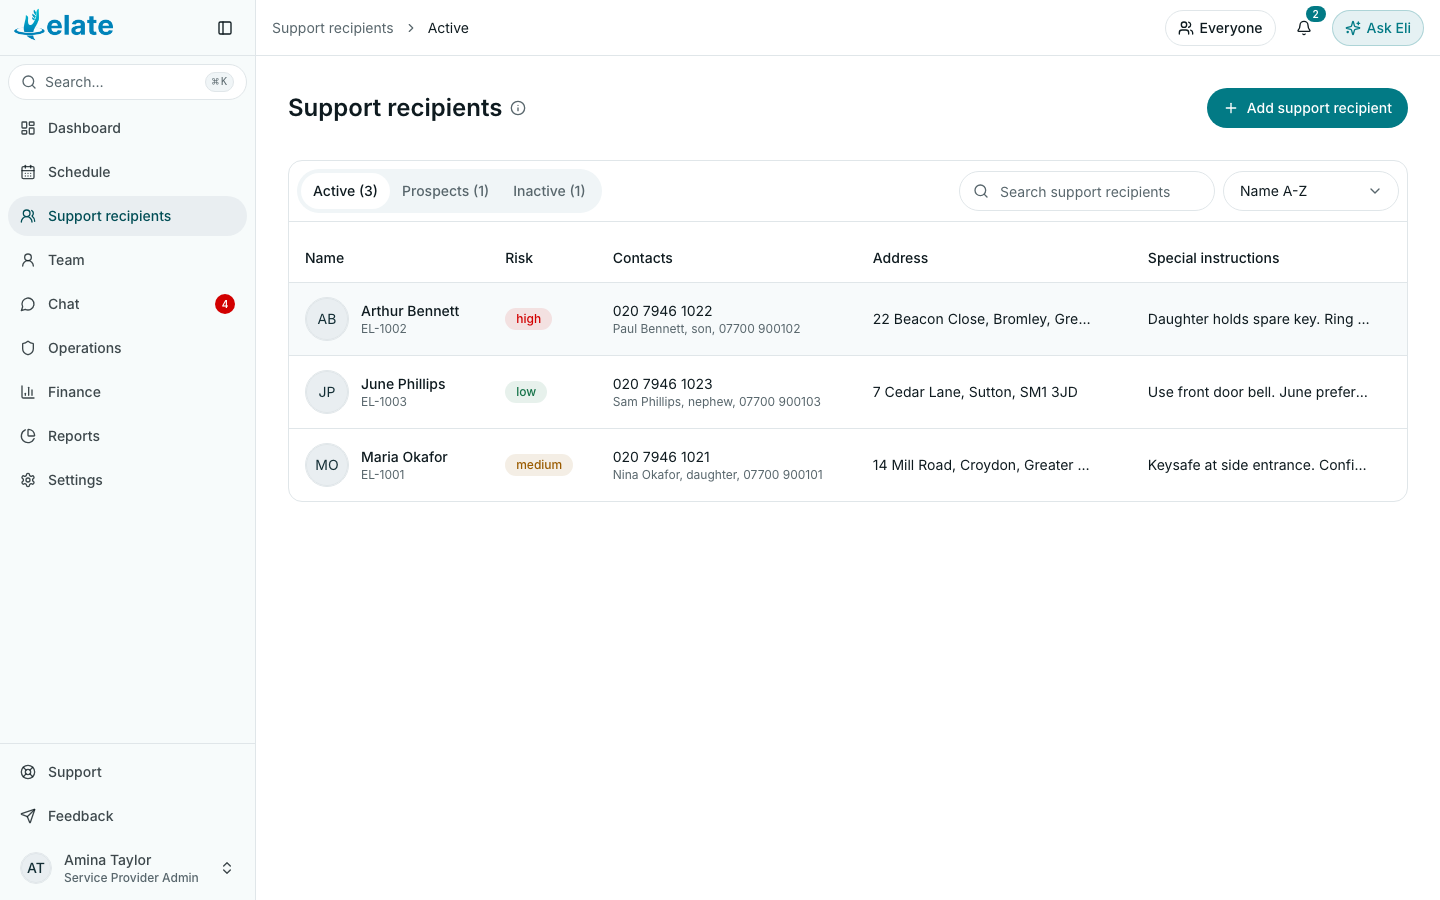This screenshot has height=900, width=1440.
Task: Click the red Chat unread badge
Action: pos(225,304)
